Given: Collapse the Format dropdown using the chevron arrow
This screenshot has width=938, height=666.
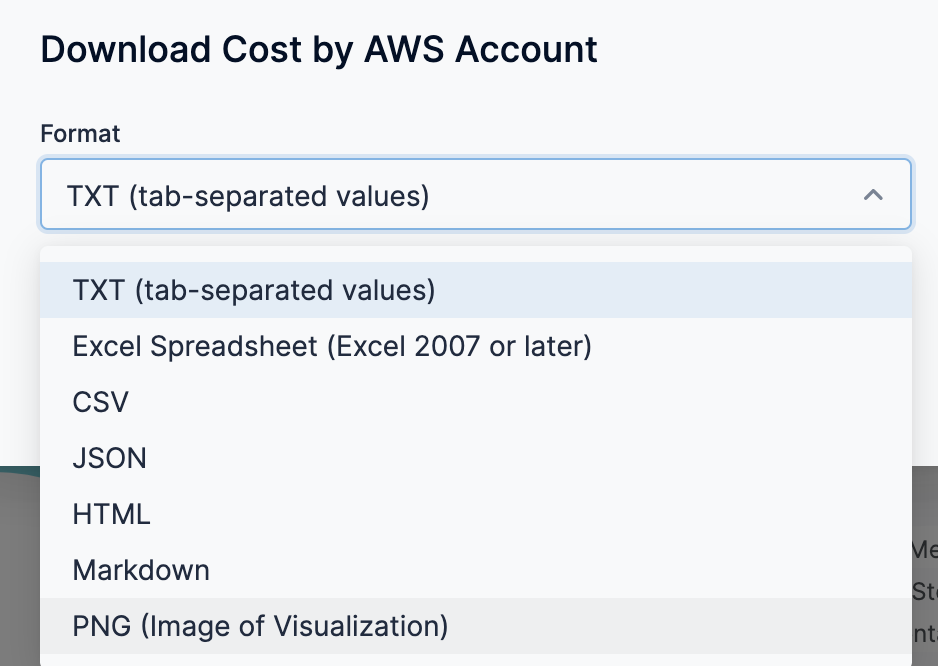Looking at the screenshot, I should click(x=872, y=195).
